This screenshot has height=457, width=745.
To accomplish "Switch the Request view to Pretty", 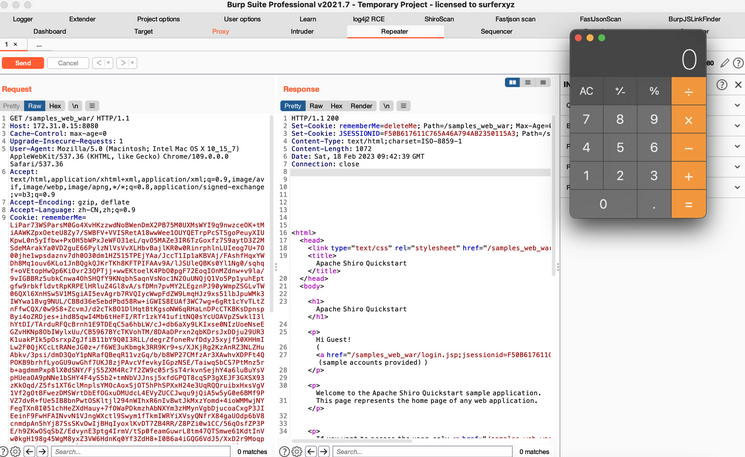I will click(11, 106).
